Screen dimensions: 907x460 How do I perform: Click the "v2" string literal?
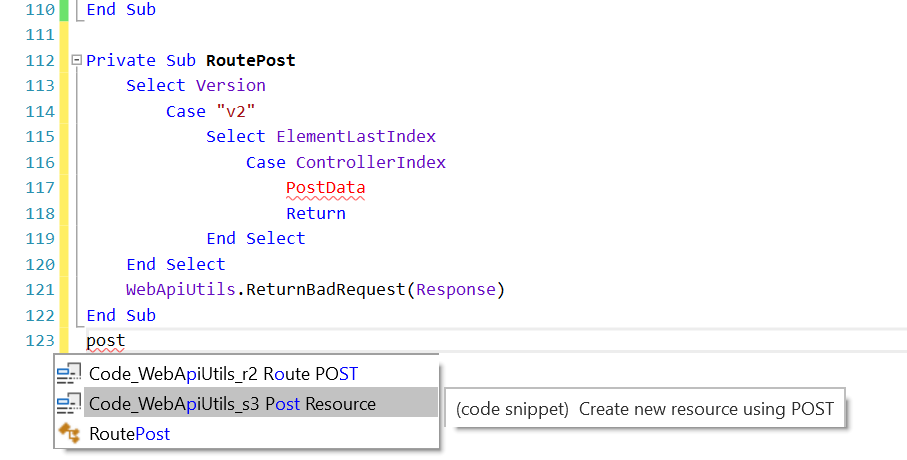(x=211, y=111)
